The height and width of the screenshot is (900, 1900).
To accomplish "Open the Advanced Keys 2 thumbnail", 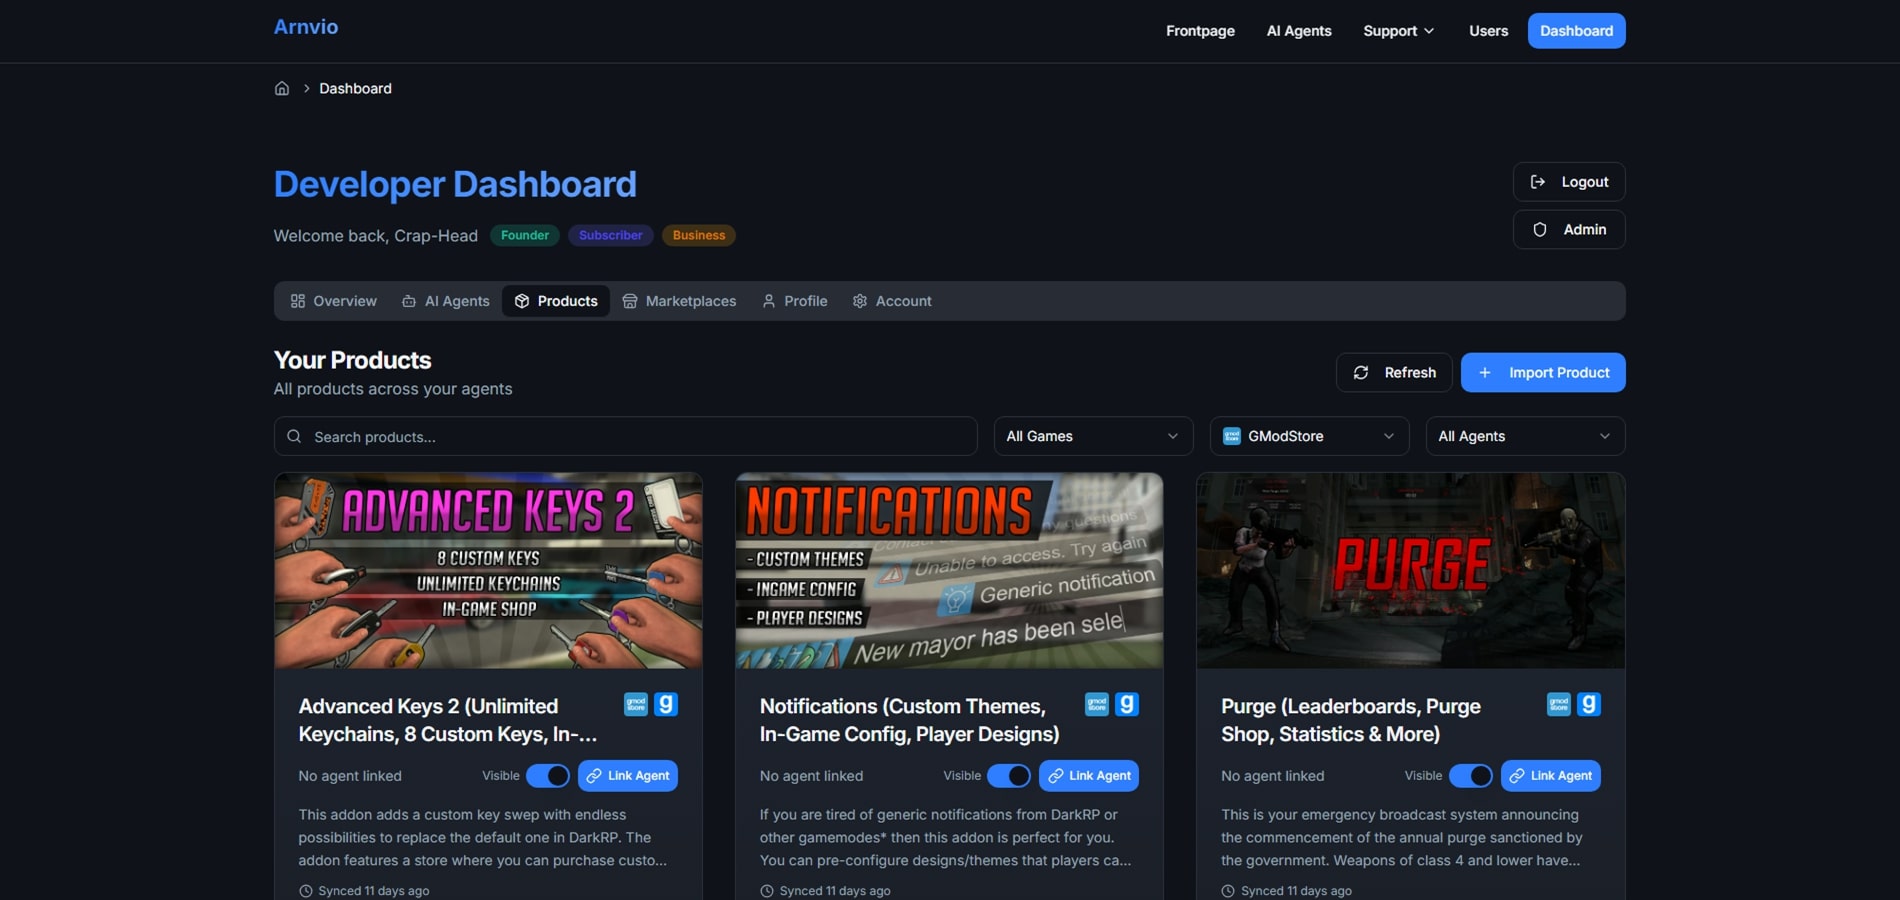I will 488,571.
